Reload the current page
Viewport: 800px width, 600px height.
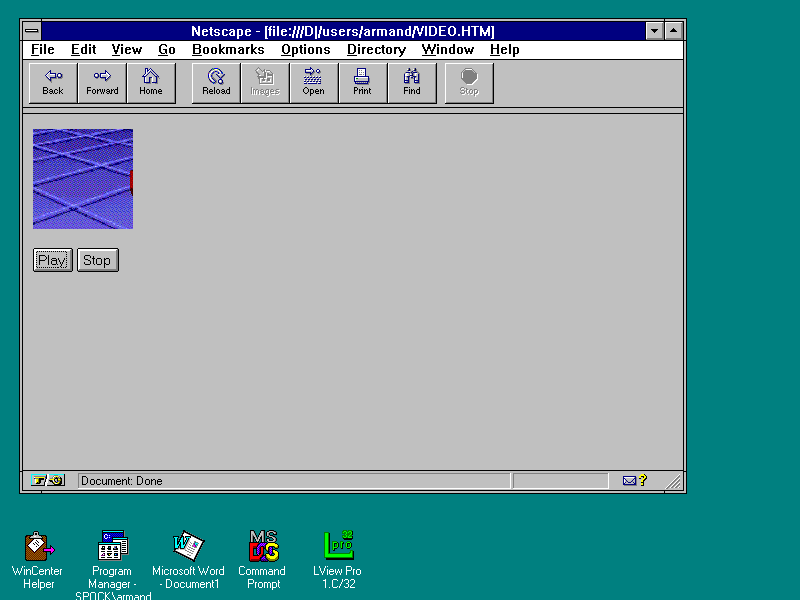tap(216, 83)
